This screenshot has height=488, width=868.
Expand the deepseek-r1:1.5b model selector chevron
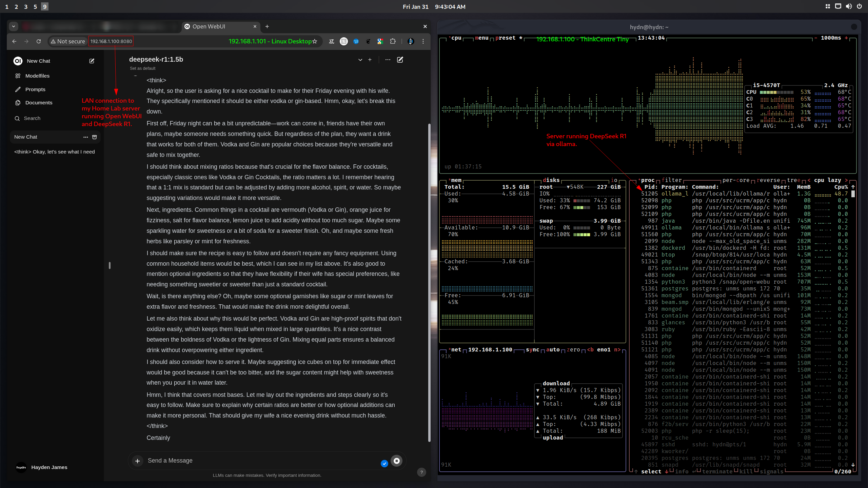pyautogui.click(x=360, y=60)
